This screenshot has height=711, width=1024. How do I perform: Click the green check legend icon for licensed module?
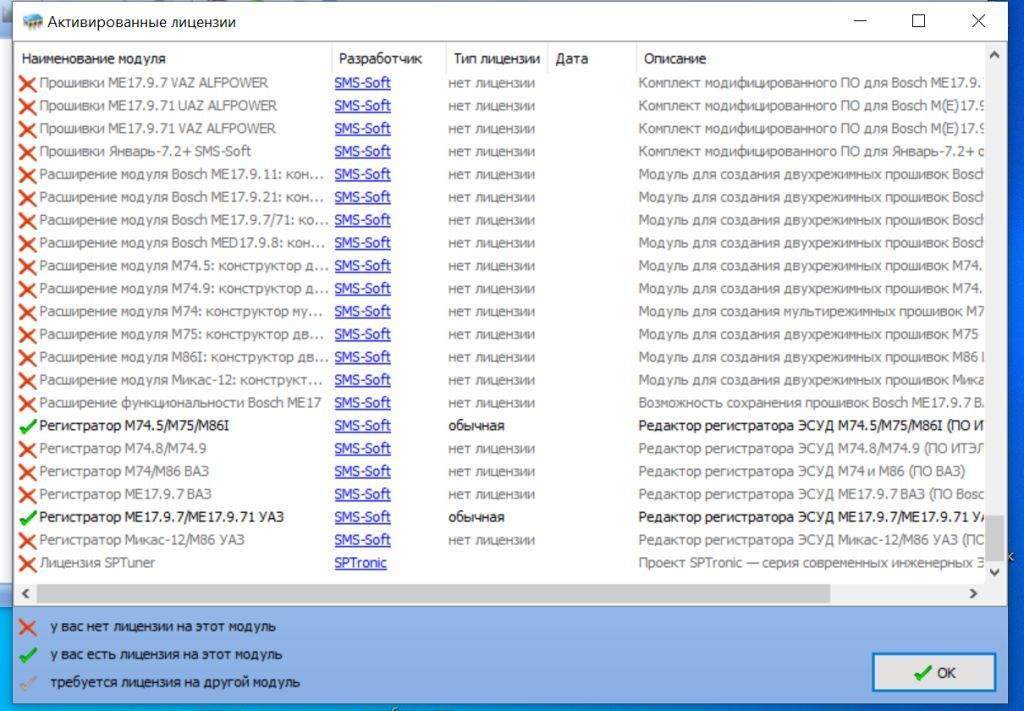coord(27,655)
